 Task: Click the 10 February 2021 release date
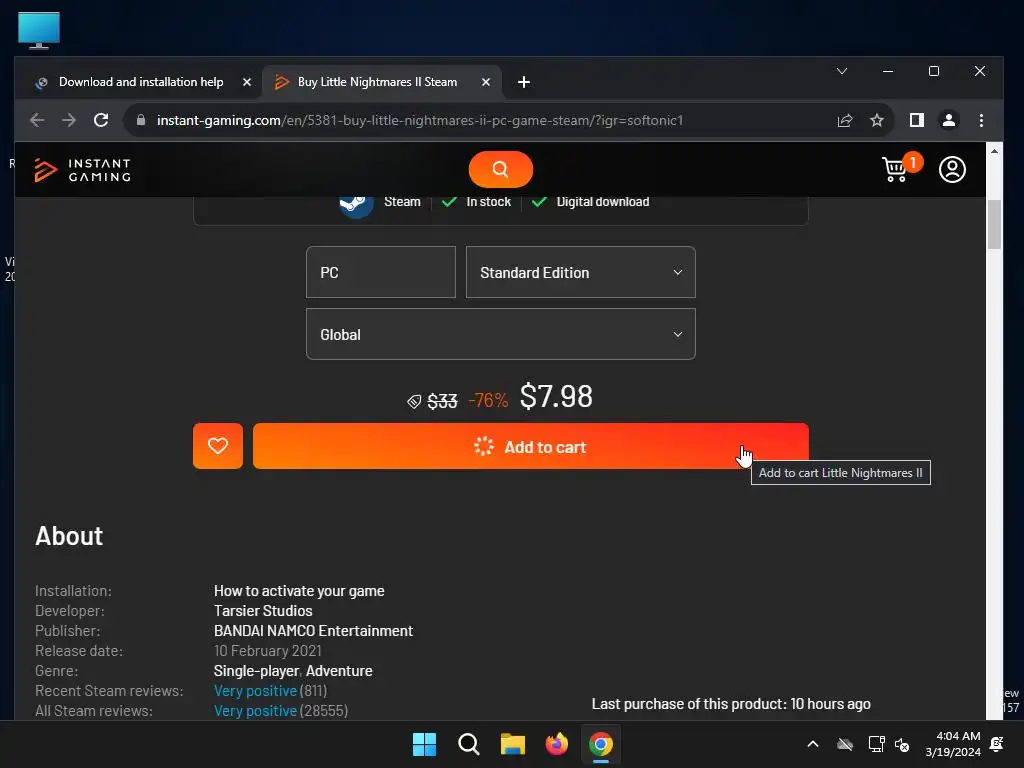268,651
